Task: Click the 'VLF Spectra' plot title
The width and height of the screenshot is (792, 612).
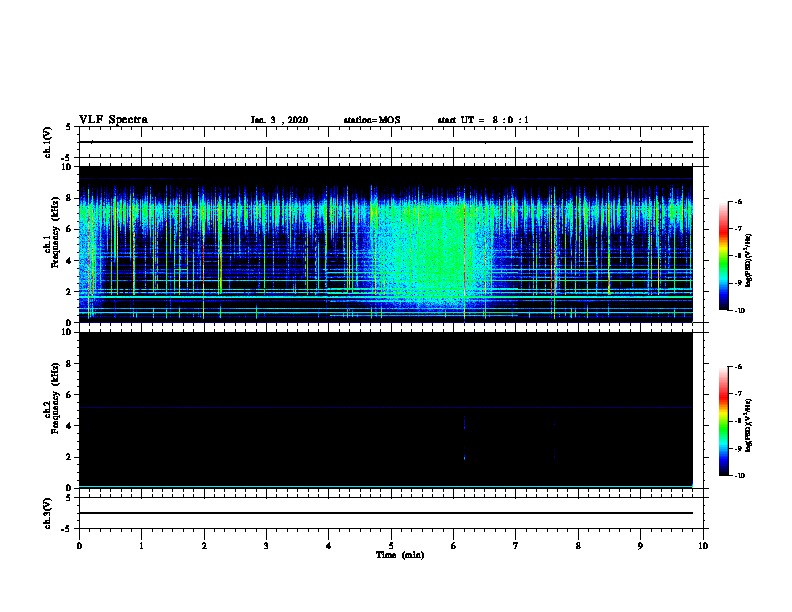Action: click(x=113, y=120)
